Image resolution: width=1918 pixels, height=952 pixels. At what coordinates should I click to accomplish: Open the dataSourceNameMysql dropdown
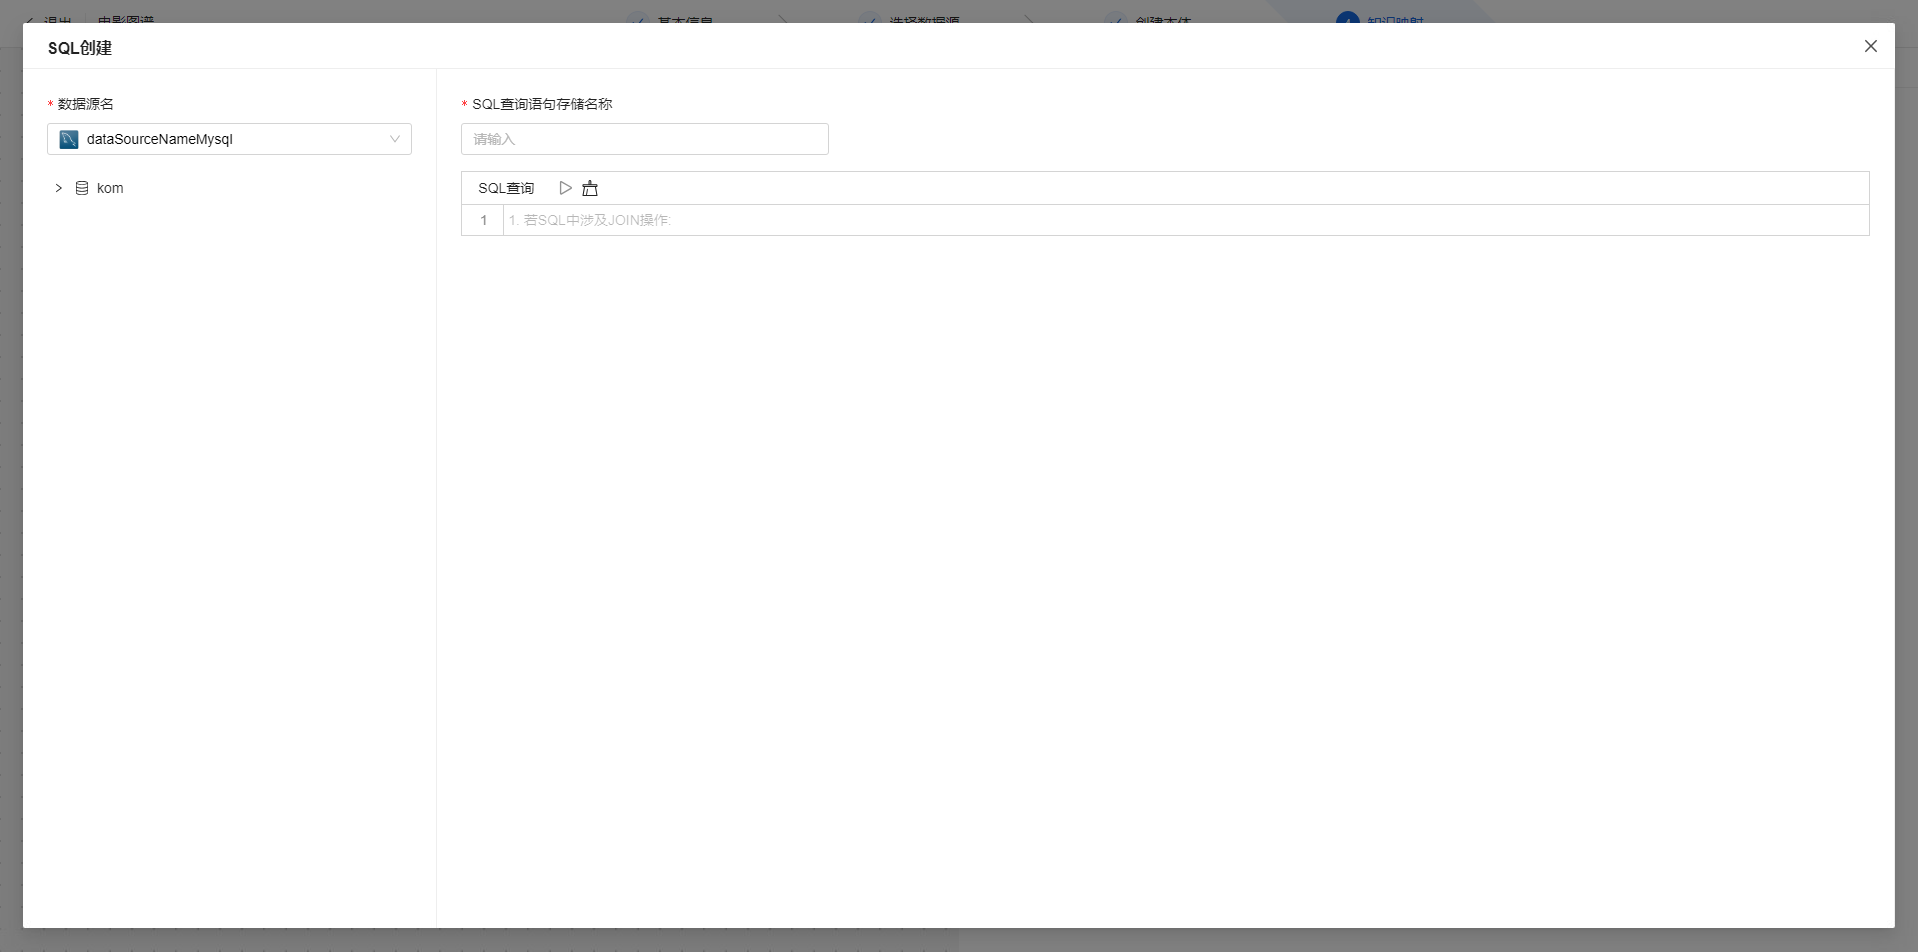[229, 139]
